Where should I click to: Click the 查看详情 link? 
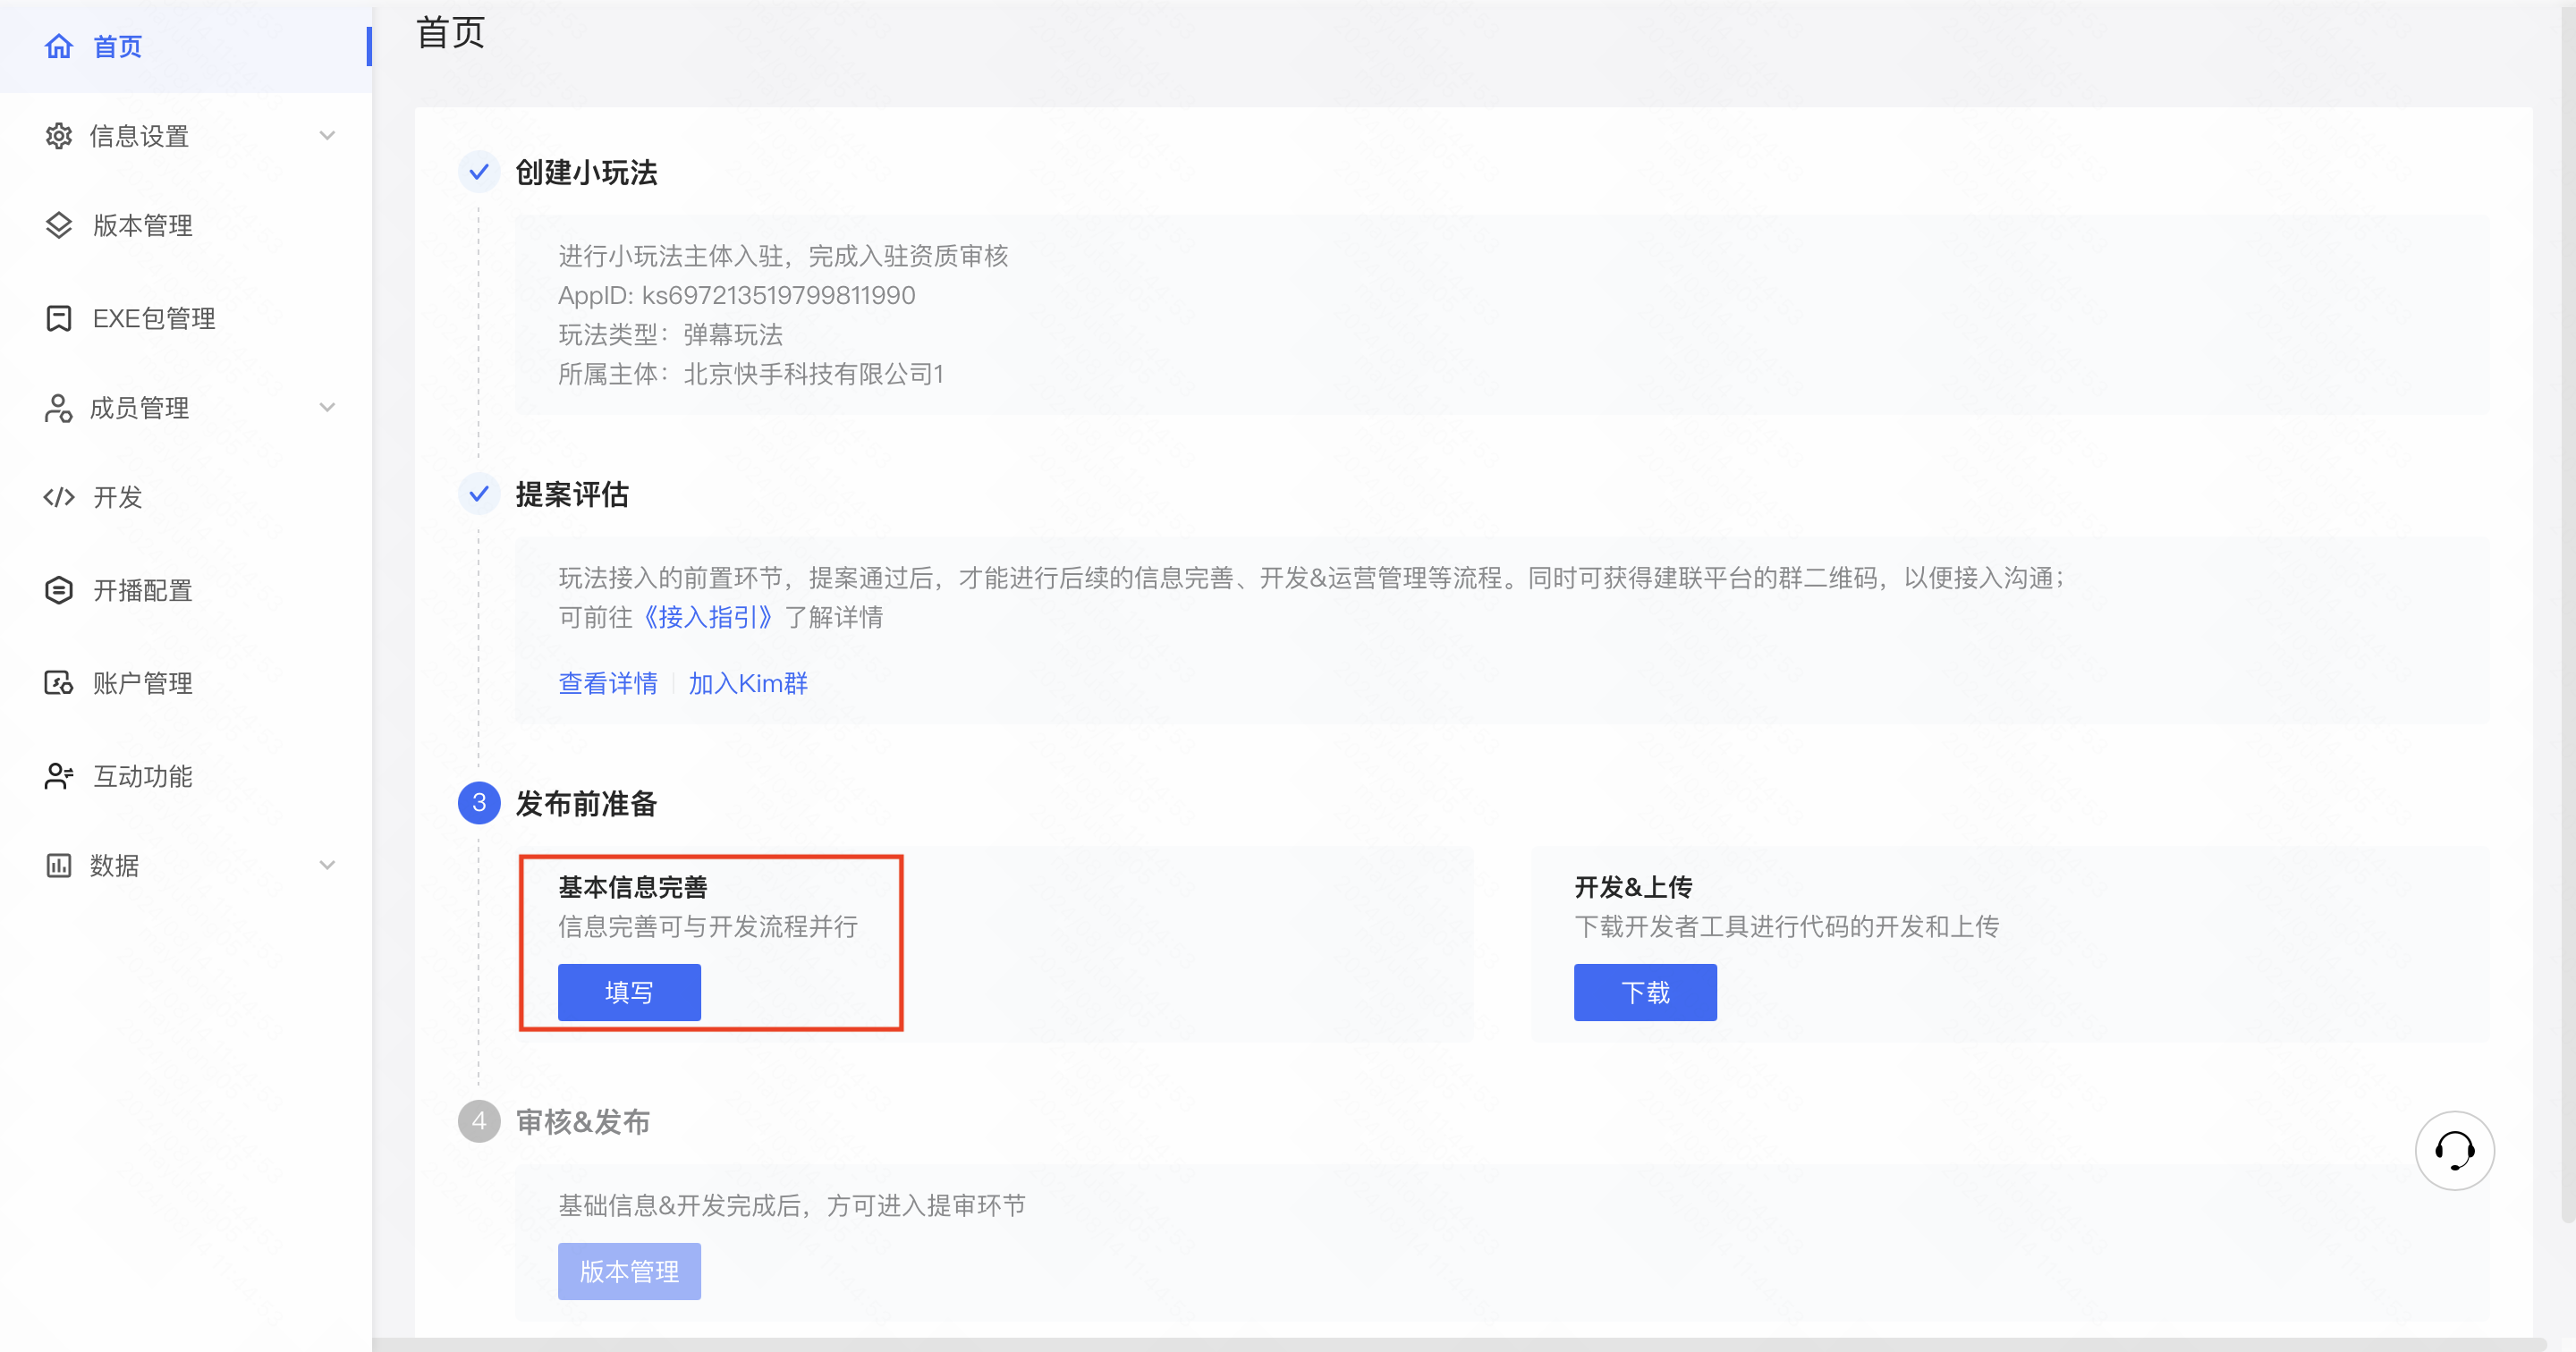click(608, 683)
